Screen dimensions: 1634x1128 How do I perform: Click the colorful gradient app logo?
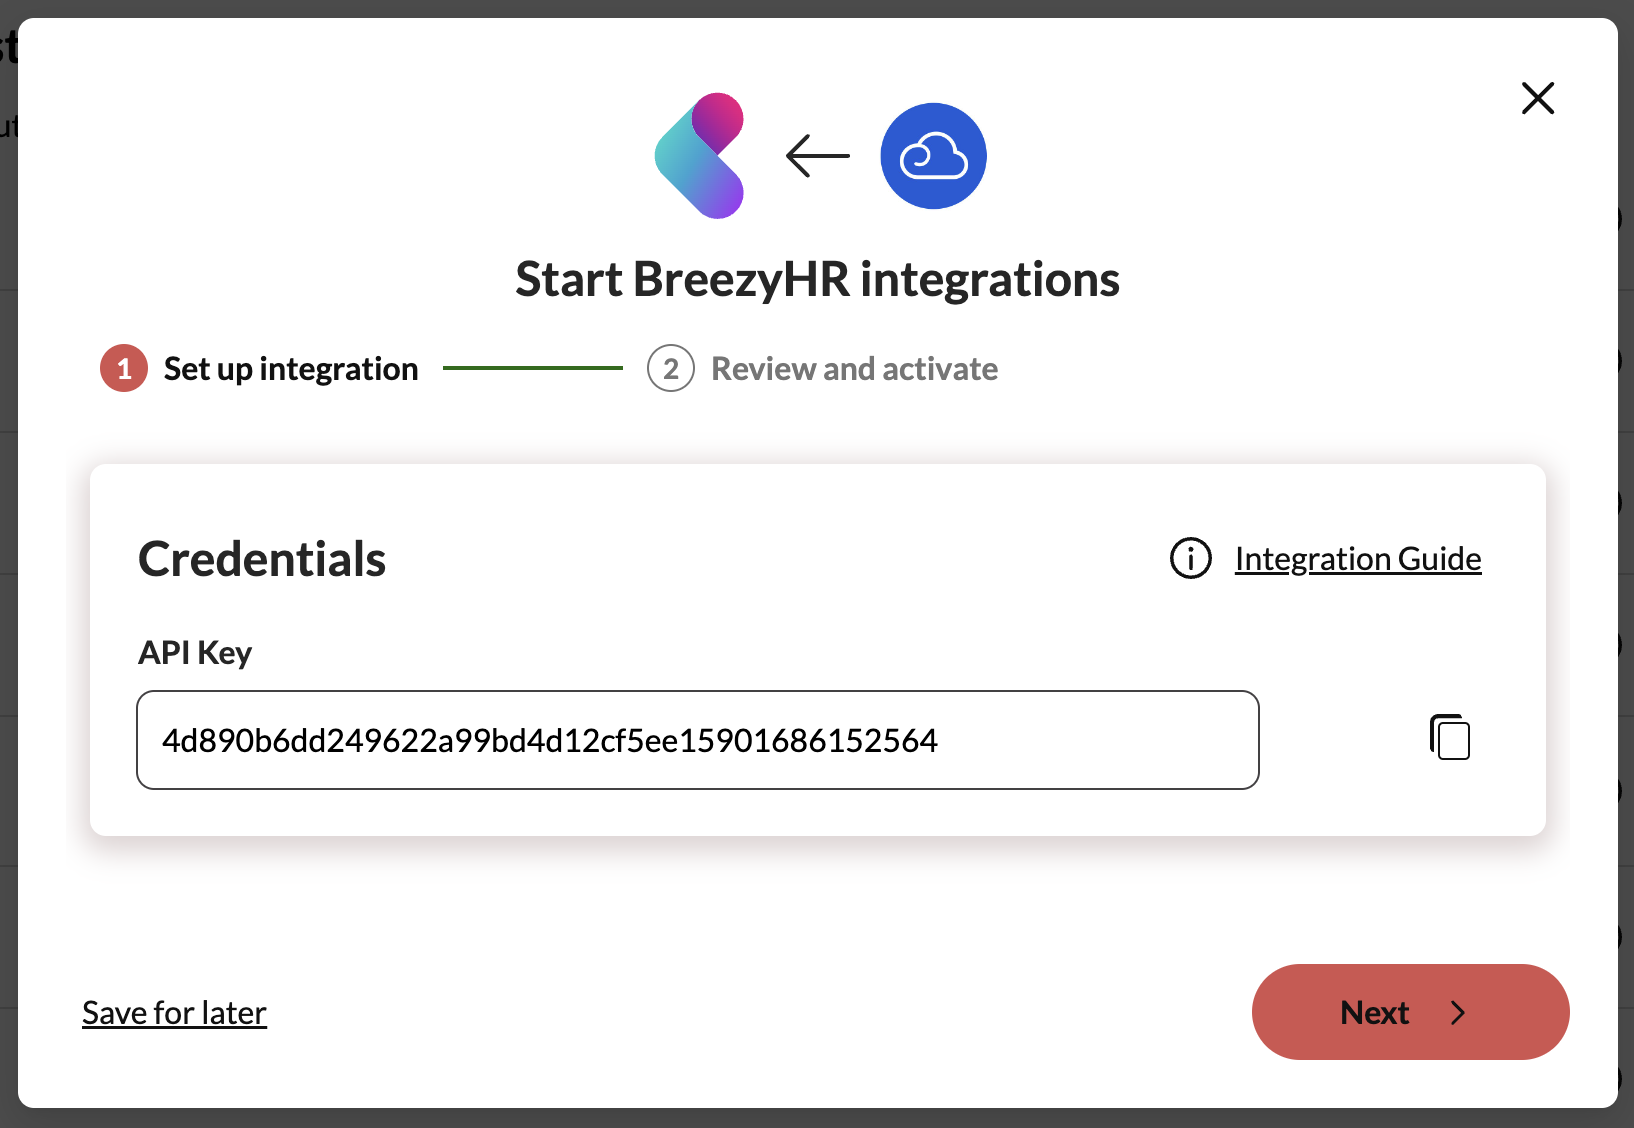coord(700,156)
